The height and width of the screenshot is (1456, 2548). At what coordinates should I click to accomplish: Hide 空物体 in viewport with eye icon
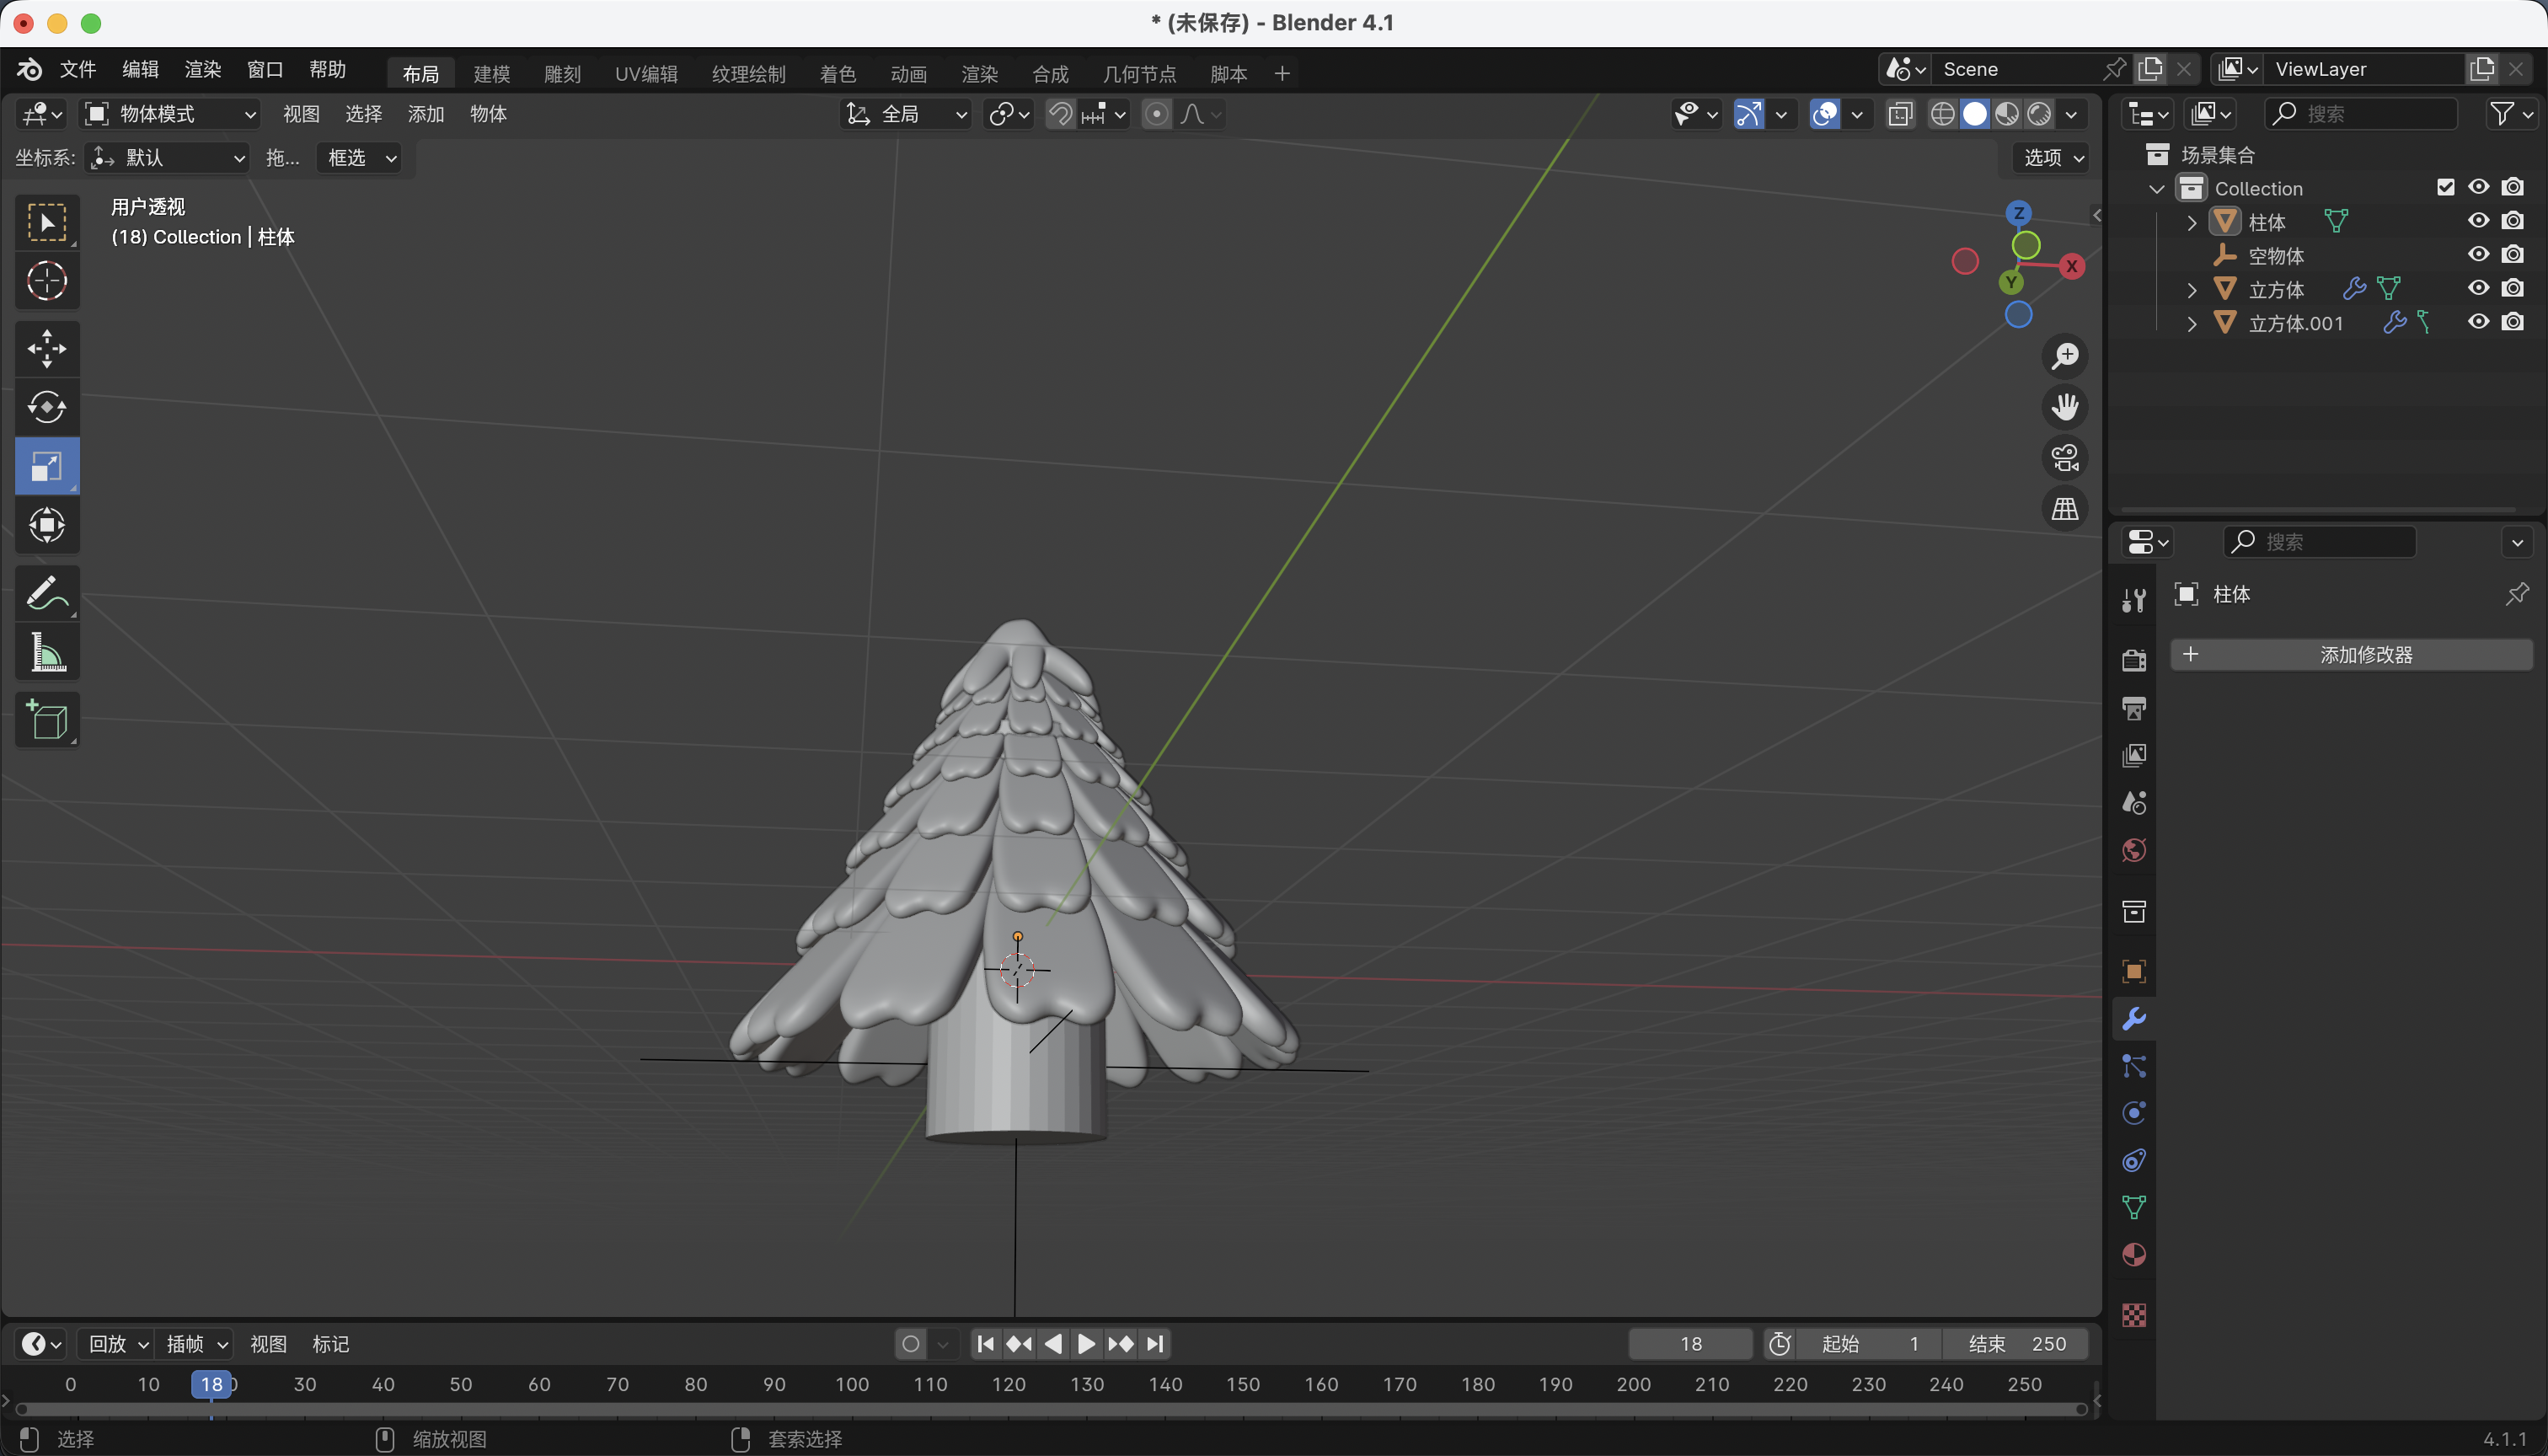[2478, 255]
